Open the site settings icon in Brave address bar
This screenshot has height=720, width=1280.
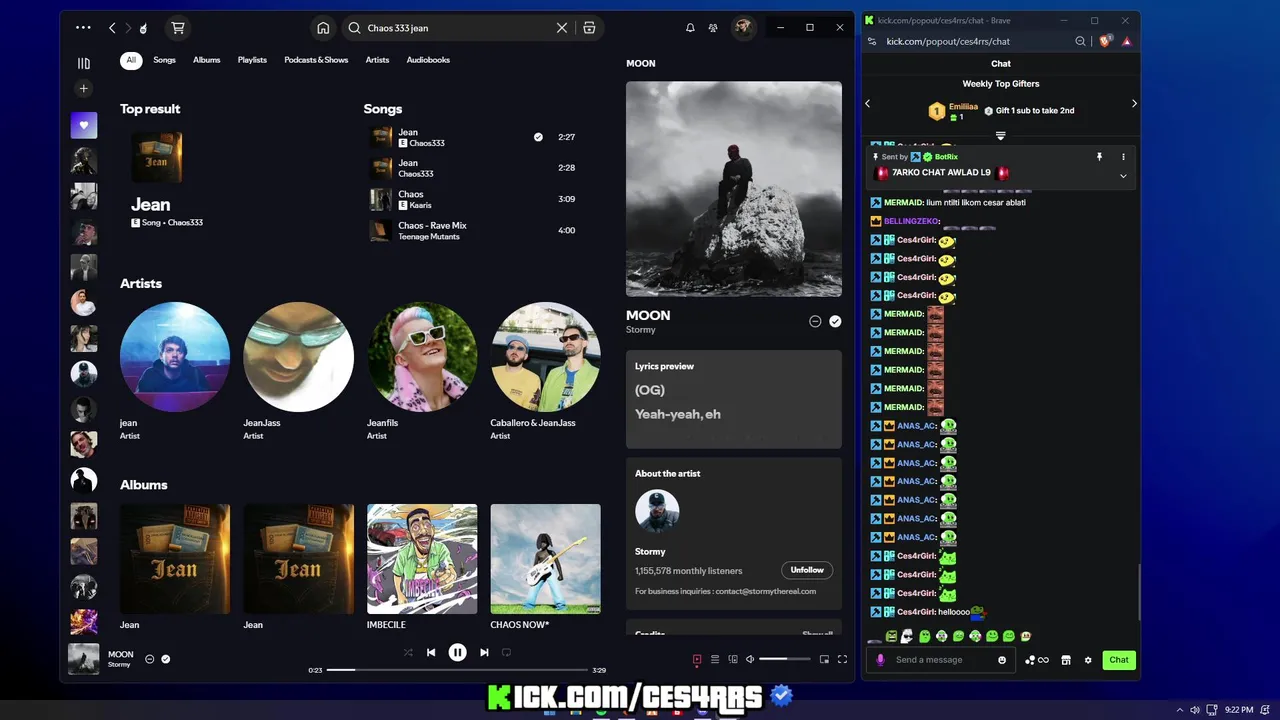[872, 41]
